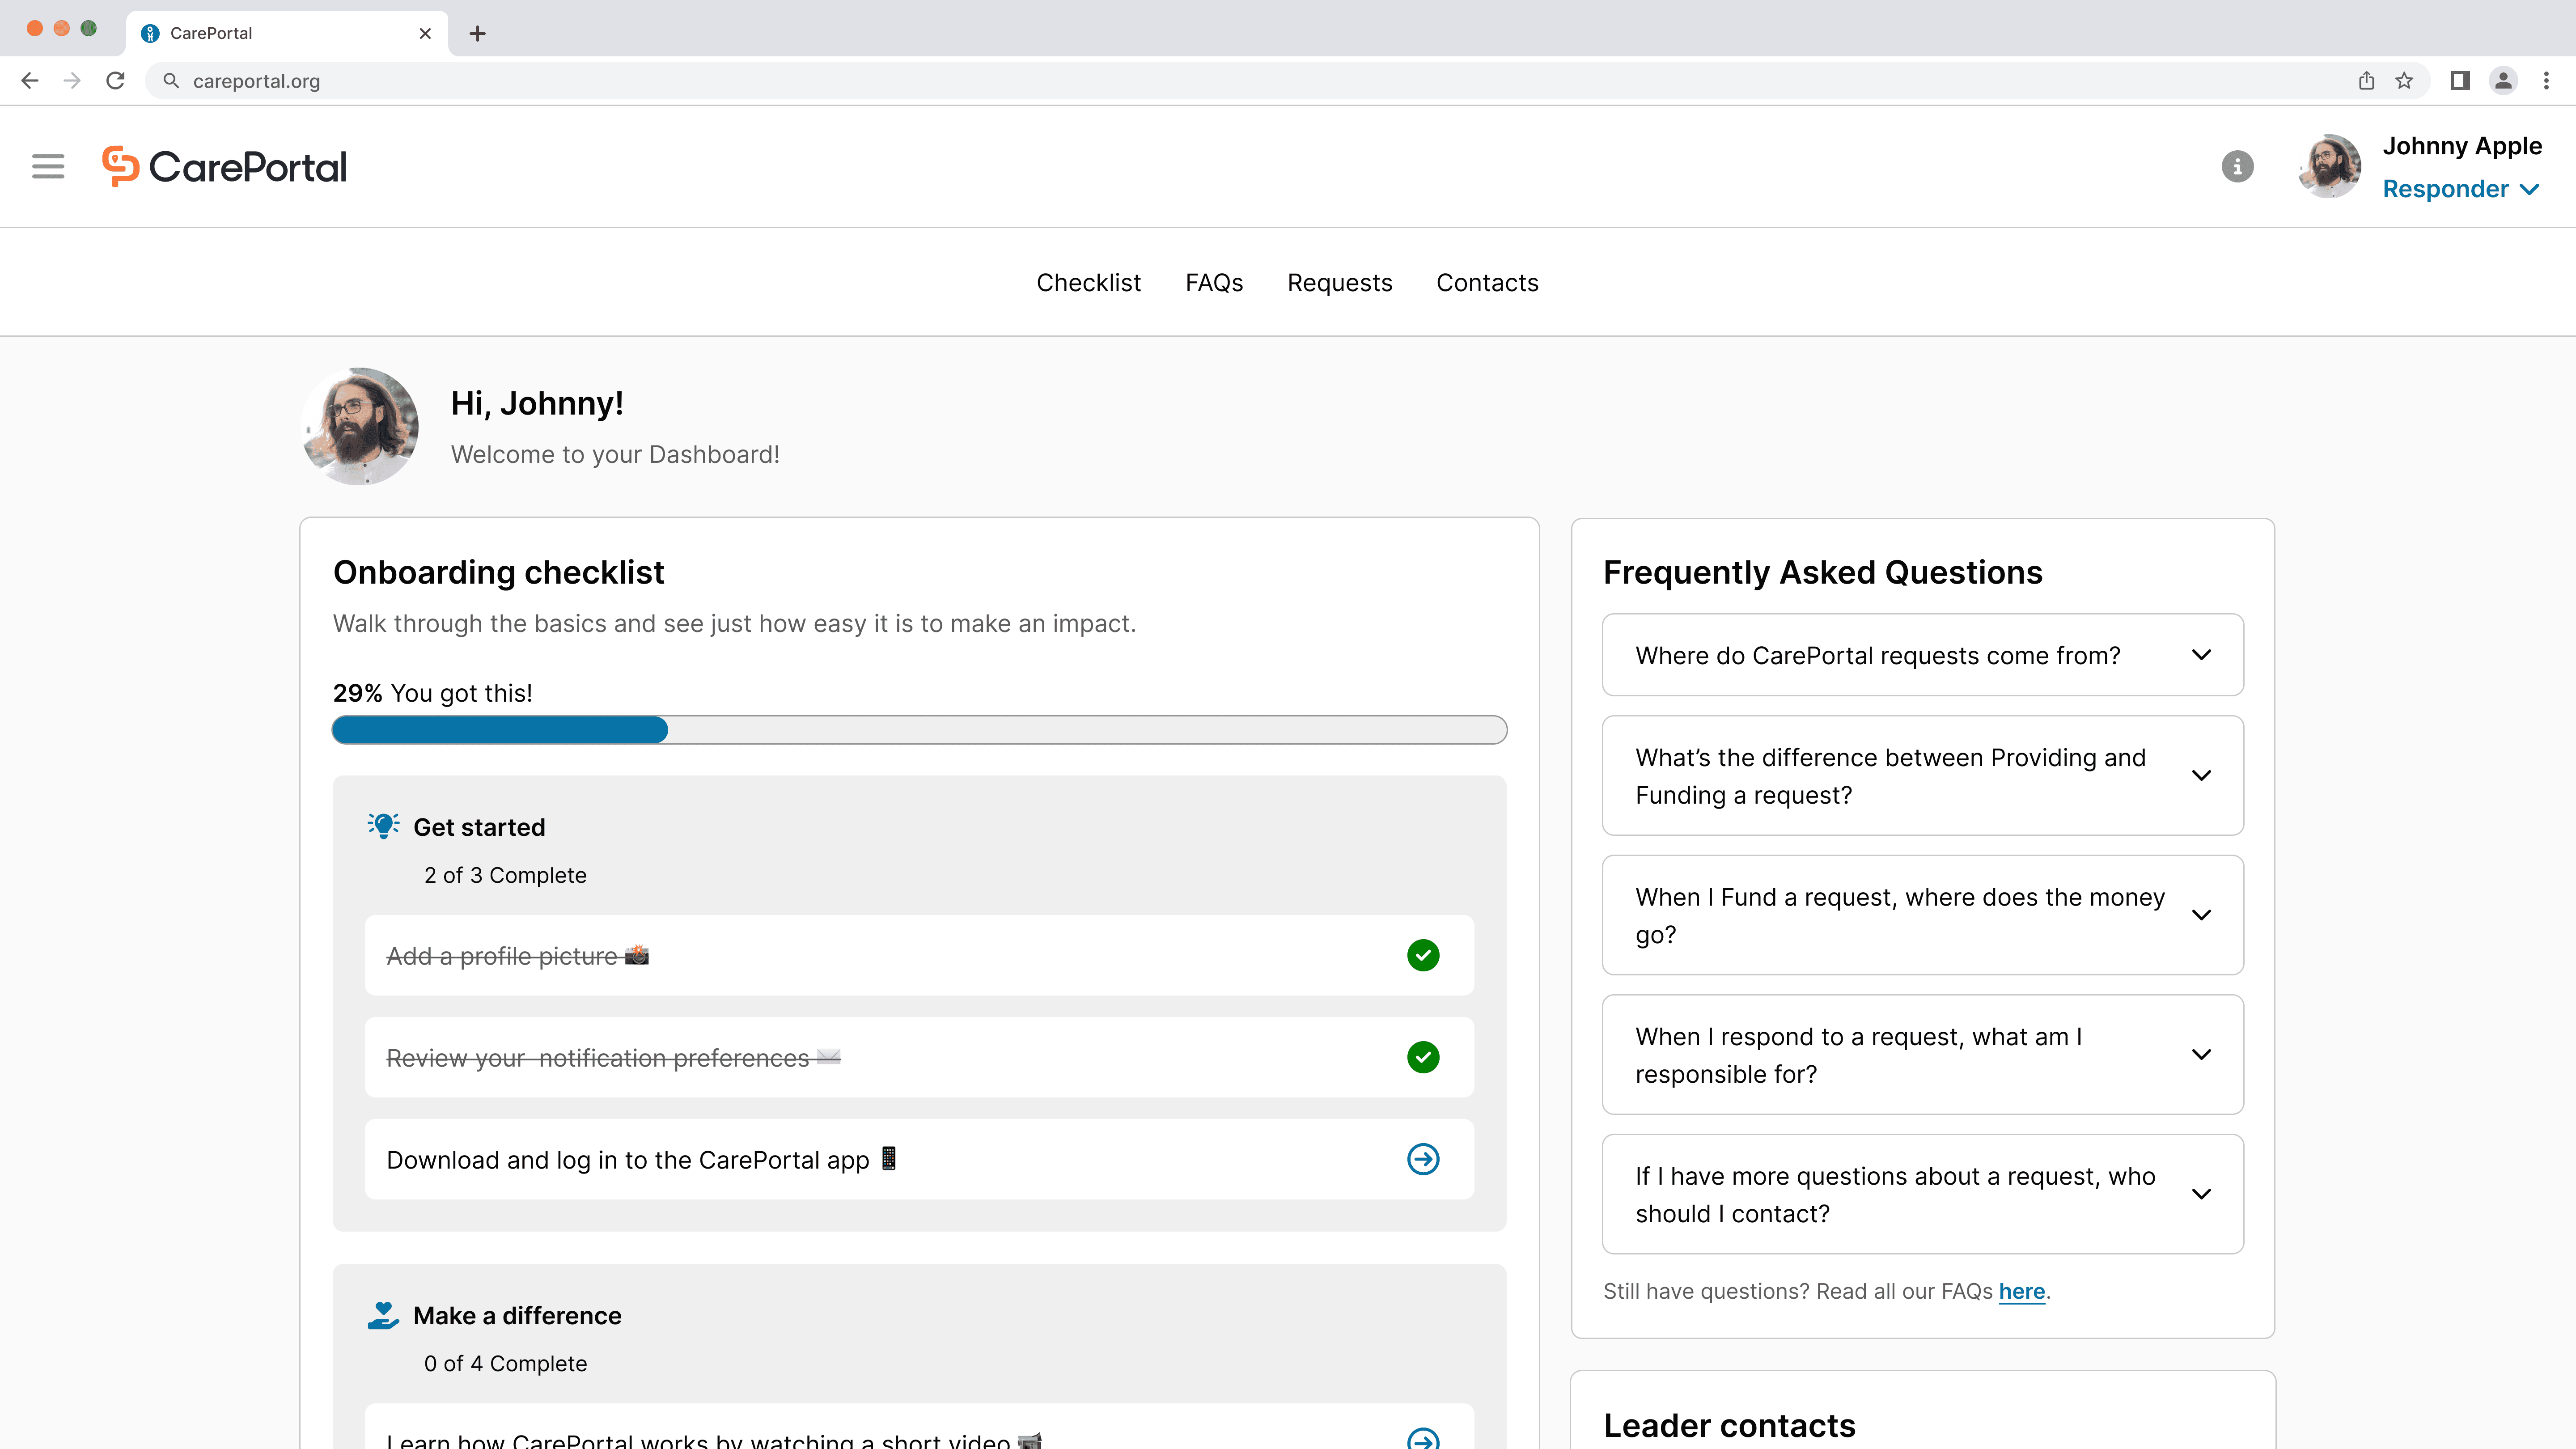The width and height of the screenshot is (2576, 1449).
Task: Click the browser share icon
Action: point(2366,81)
